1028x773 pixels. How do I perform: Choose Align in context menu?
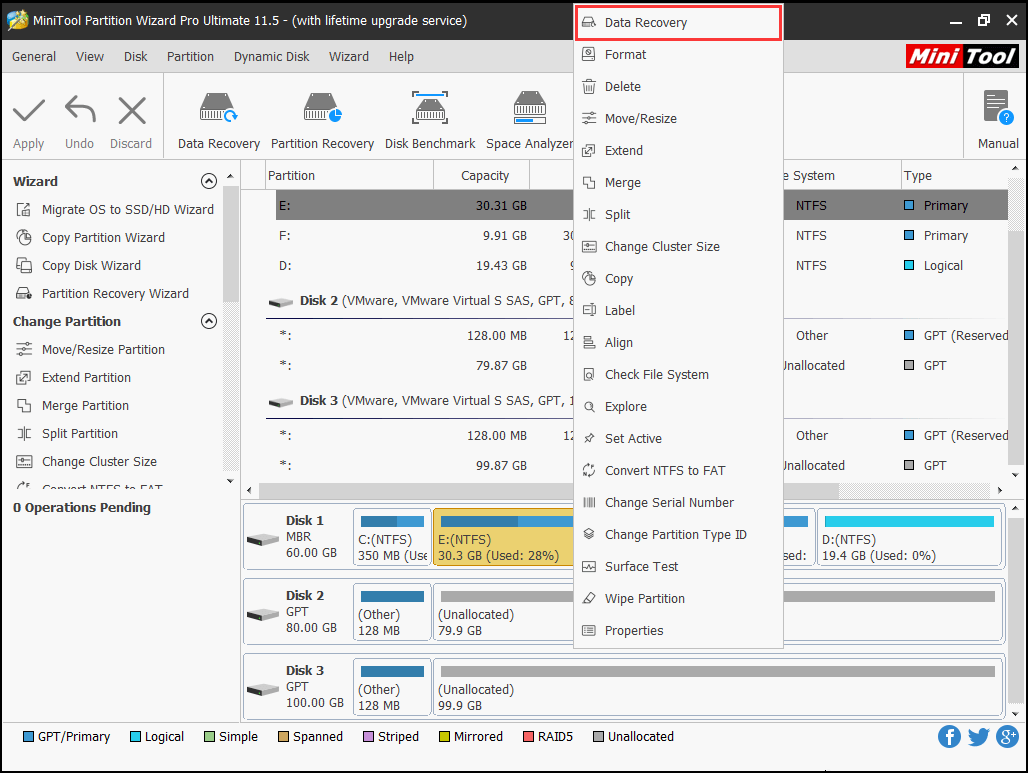click(x=679, y=343)
